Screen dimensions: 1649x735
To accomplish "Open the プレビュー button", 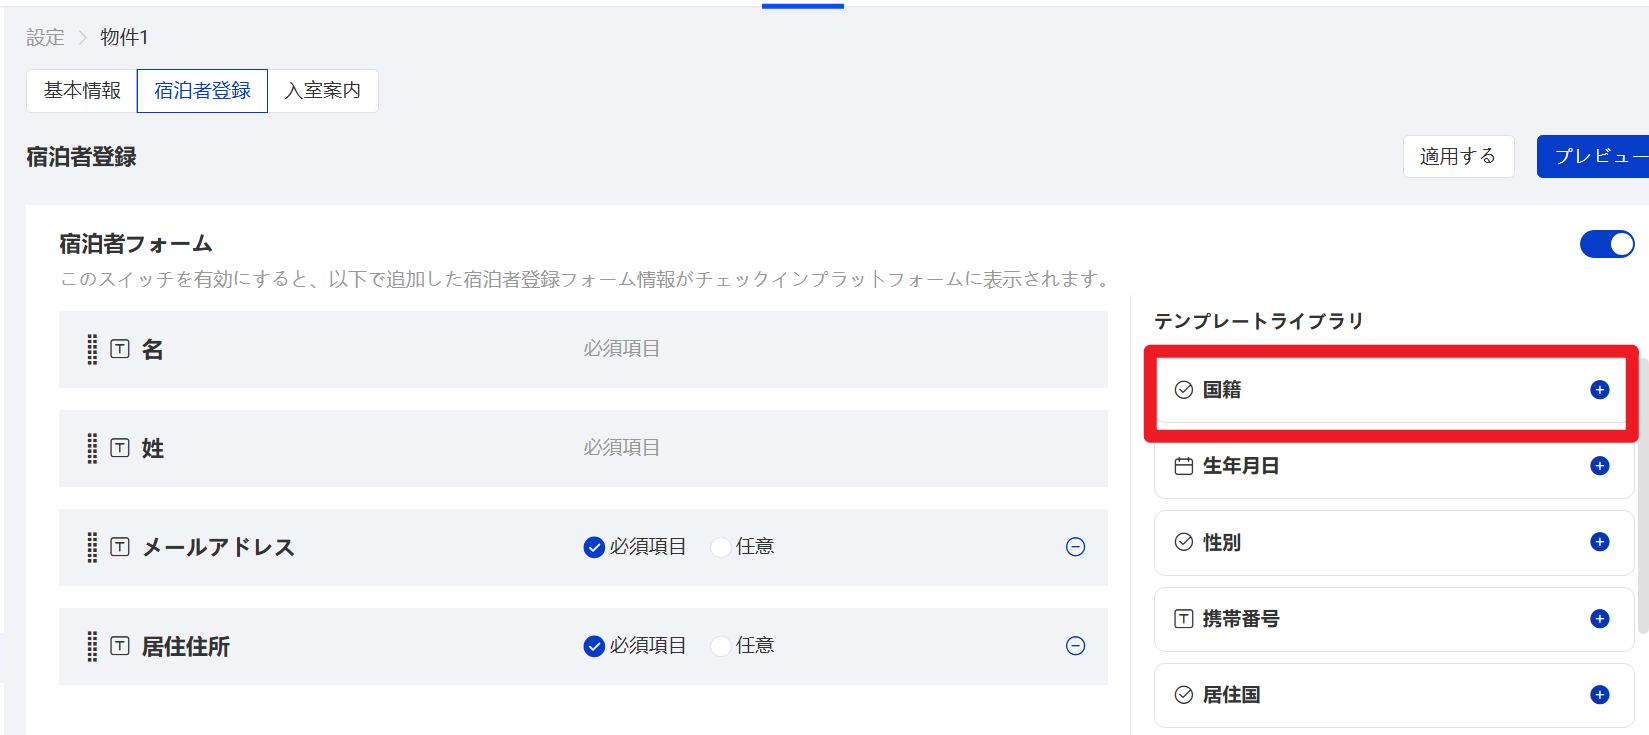I will [1596, 156].
